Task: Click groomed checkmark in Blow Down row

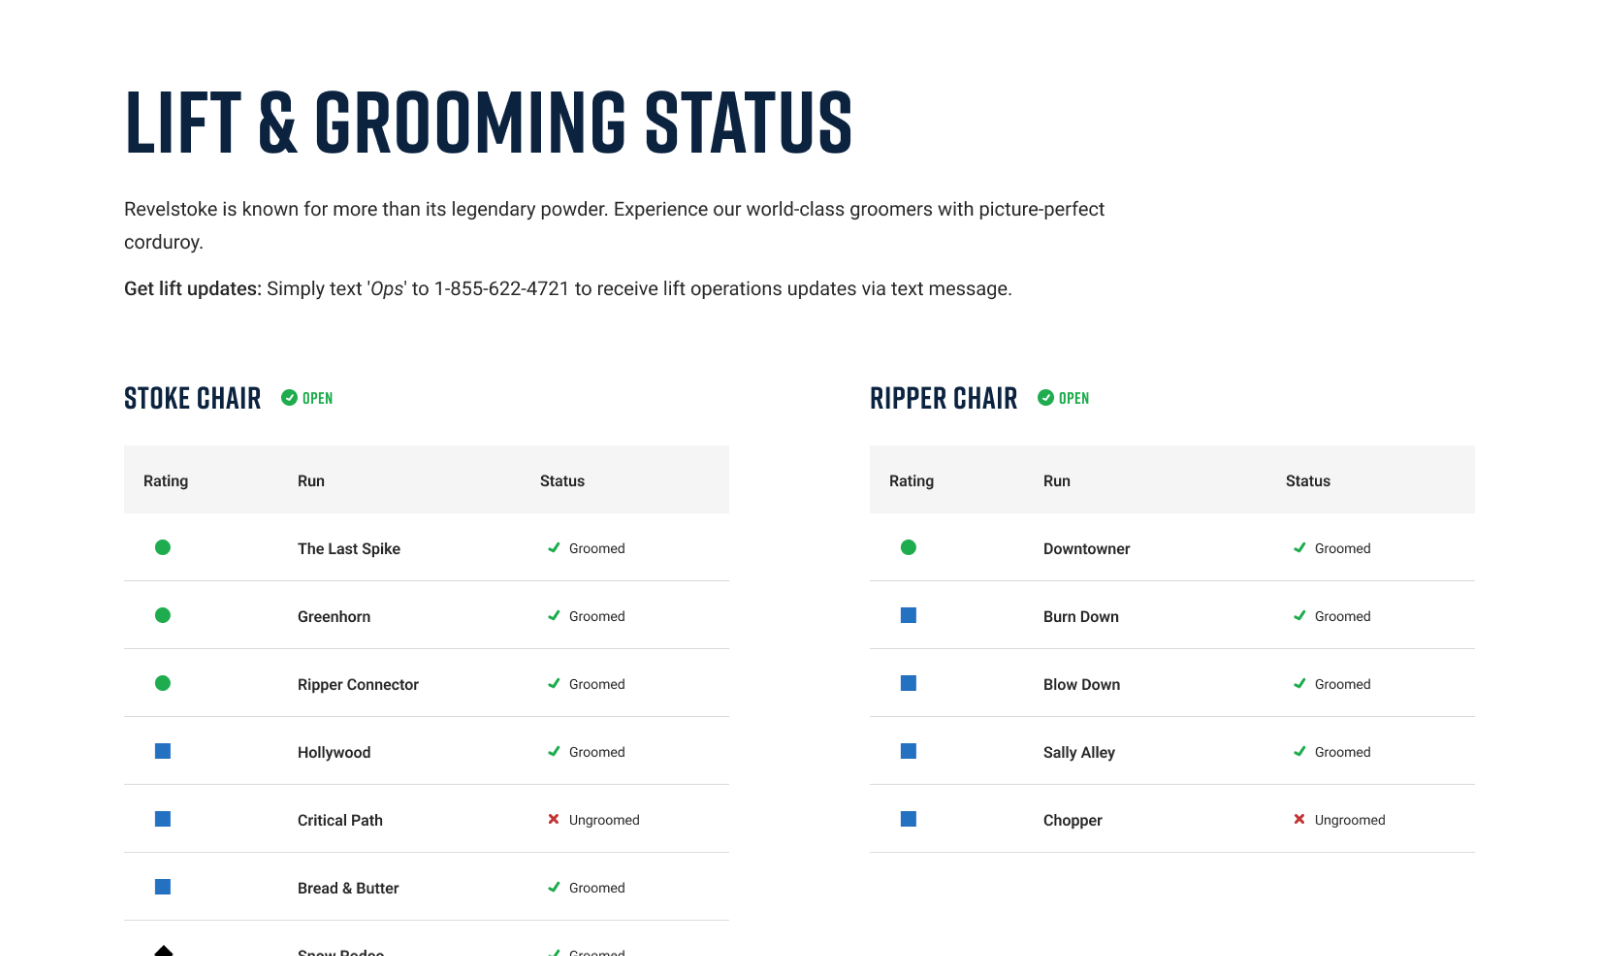Action: pos(1299,683)
